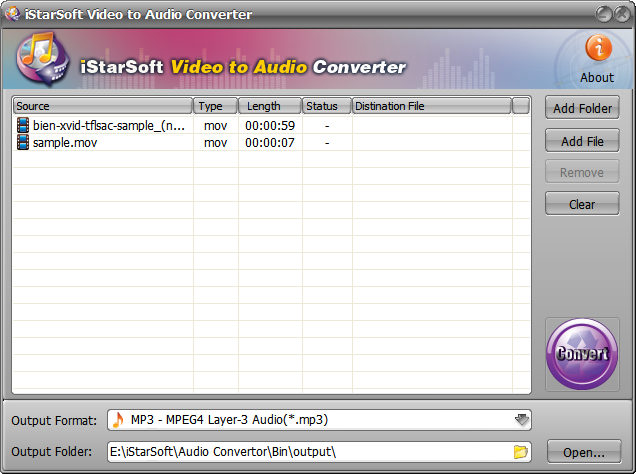Click the Add Folder button
The height and width of the screenshot is (474, 636).
coord(582,108)
